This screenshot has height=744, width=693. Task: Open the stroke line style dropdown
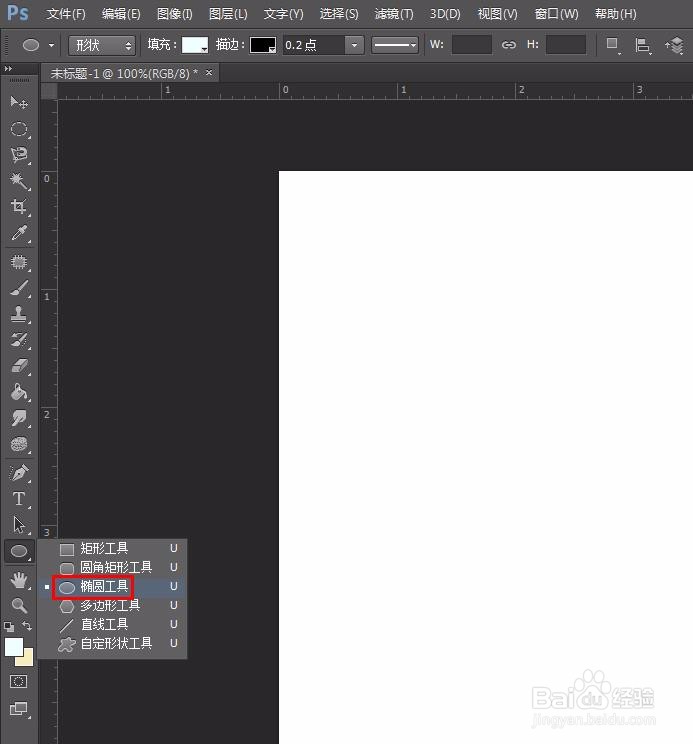point(395,45)
